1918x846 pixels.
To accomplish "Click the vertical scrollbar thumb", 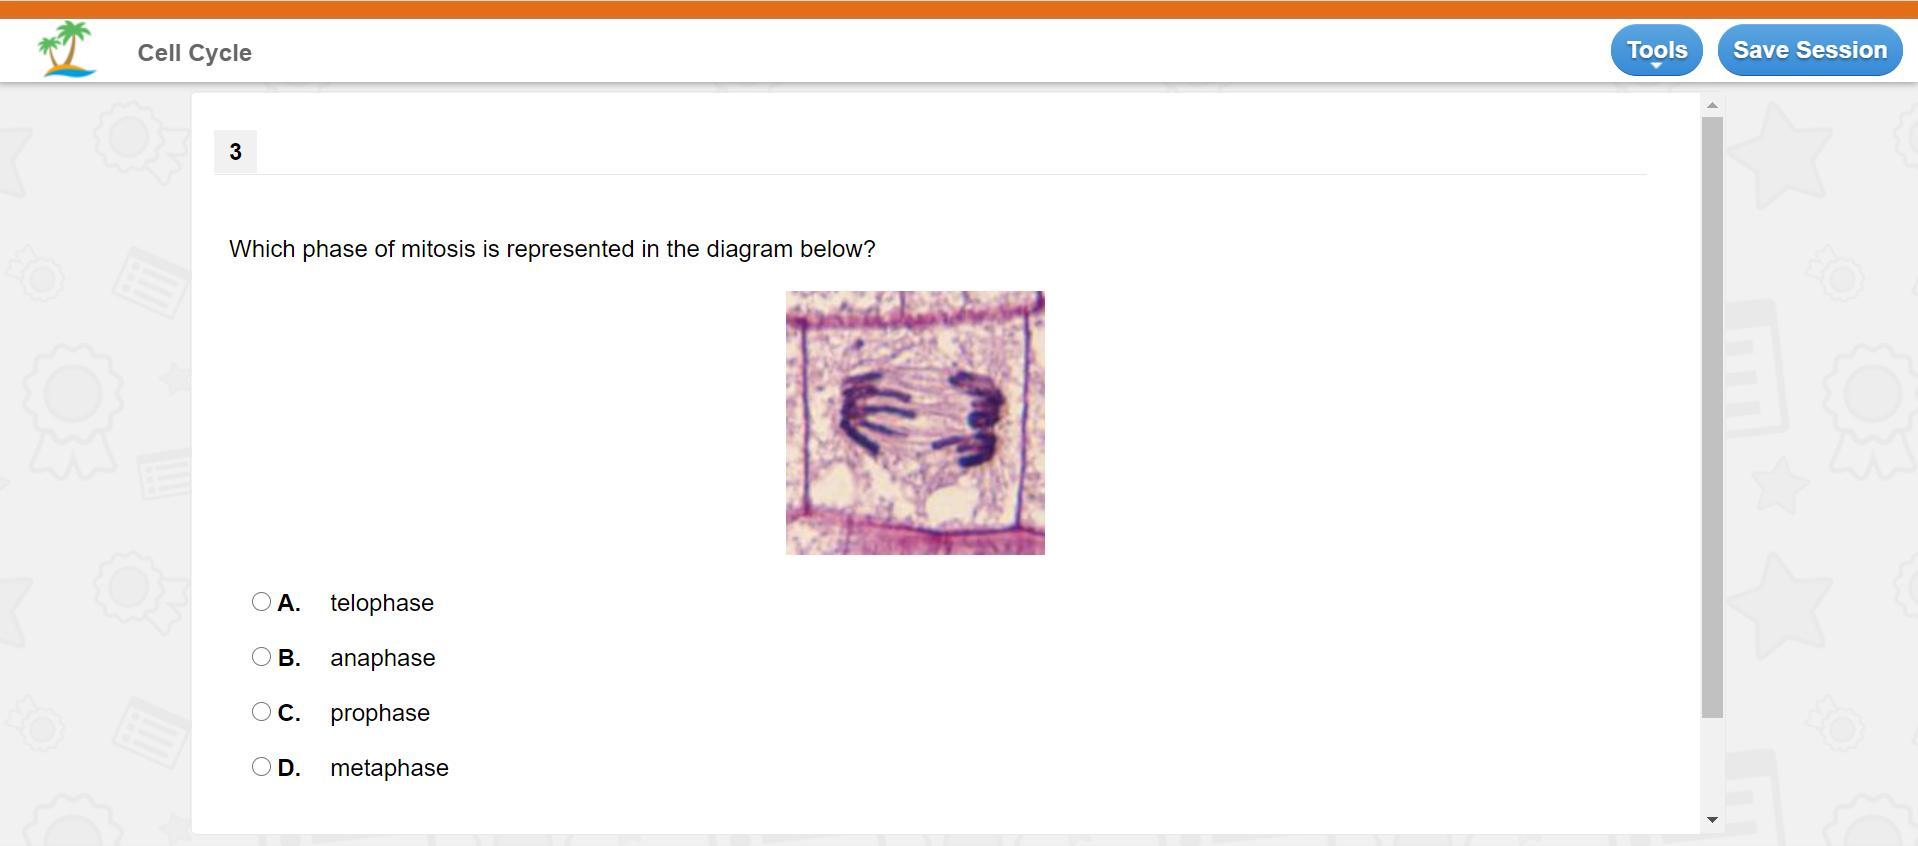I will 1712,417.
